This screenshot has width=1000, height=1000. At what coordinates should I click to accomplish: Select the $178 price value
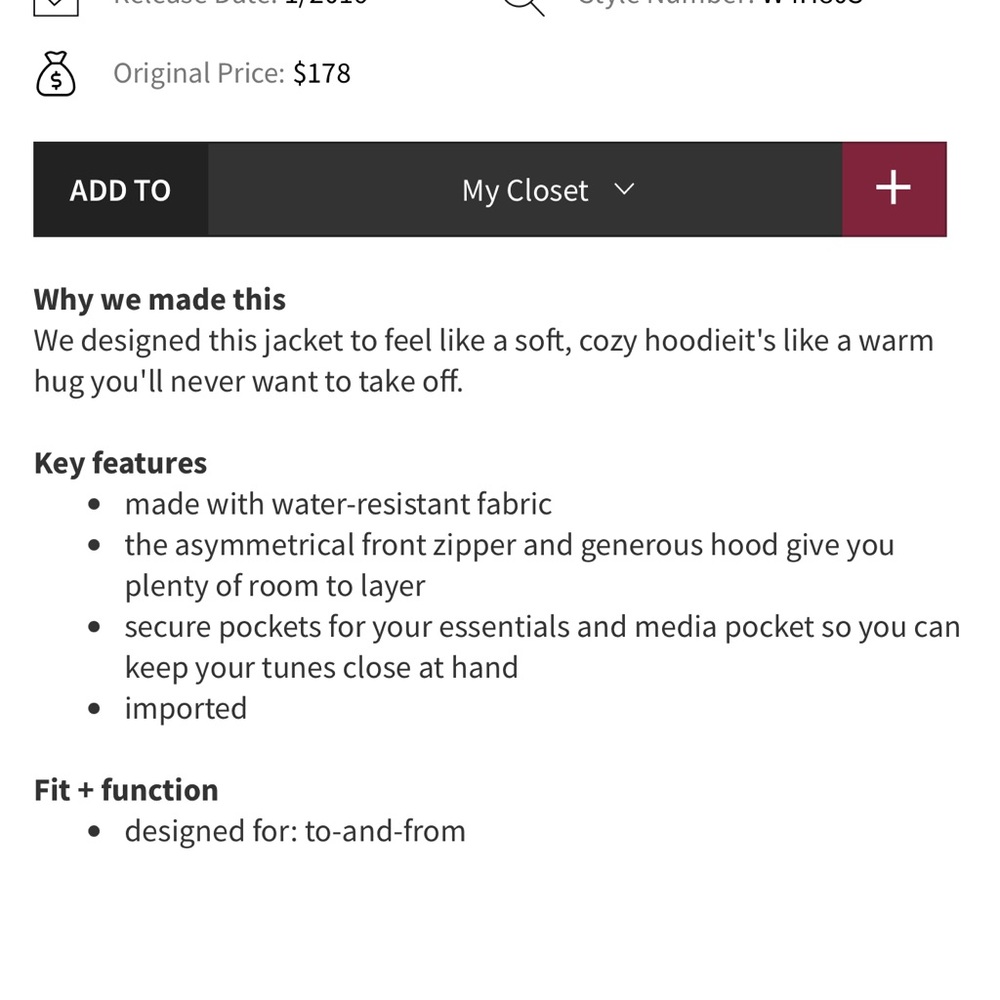[321, 73]
